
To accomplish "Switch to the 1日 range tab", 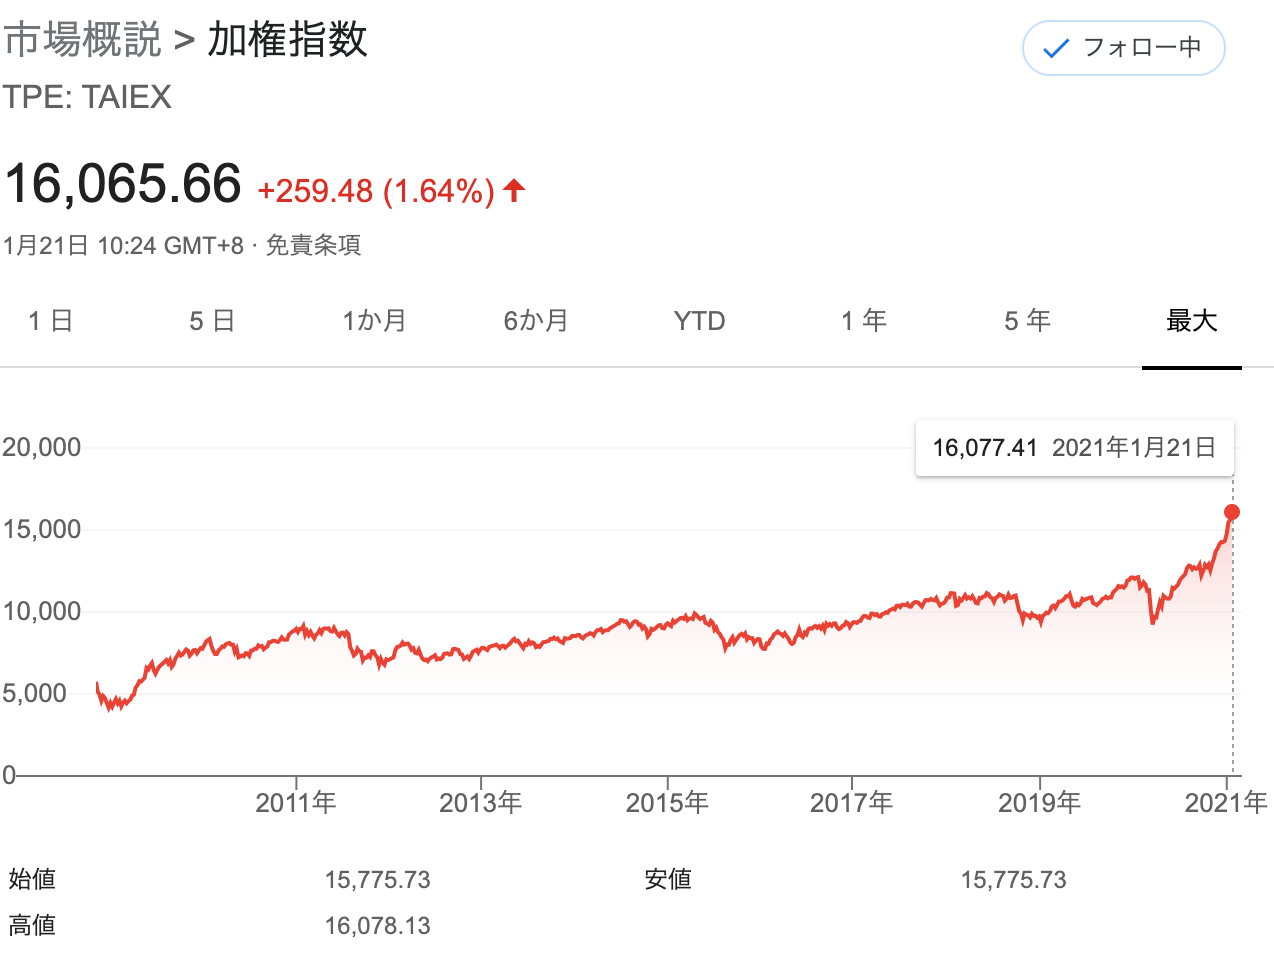I will (x=50, y=321).
